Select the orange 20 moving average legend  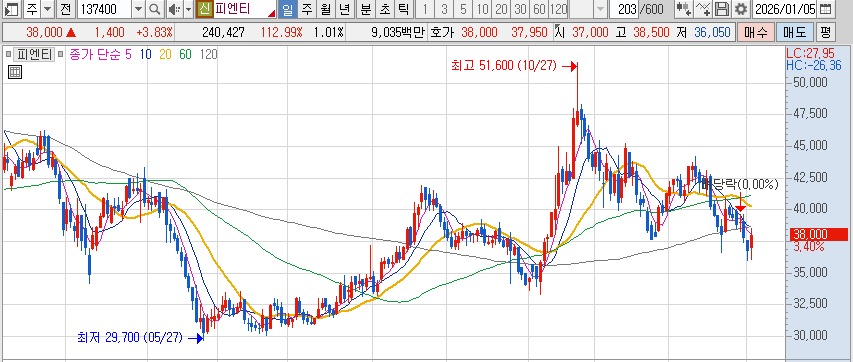(165, 54)
